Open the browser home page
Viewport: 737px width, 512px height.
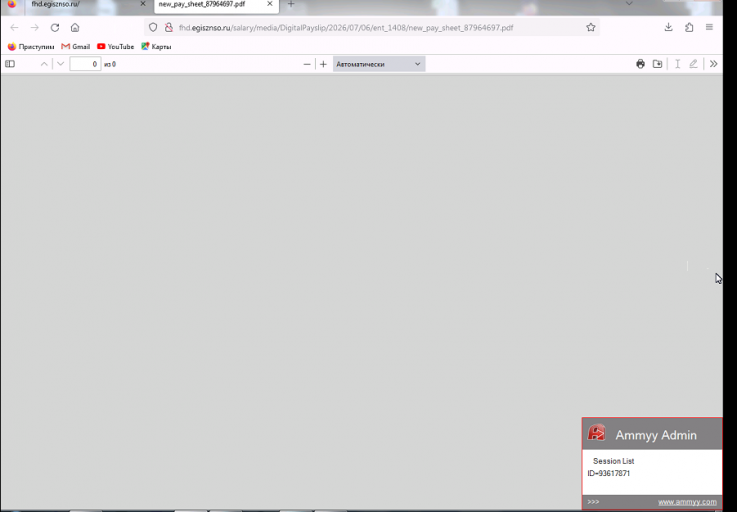point(75,28)
